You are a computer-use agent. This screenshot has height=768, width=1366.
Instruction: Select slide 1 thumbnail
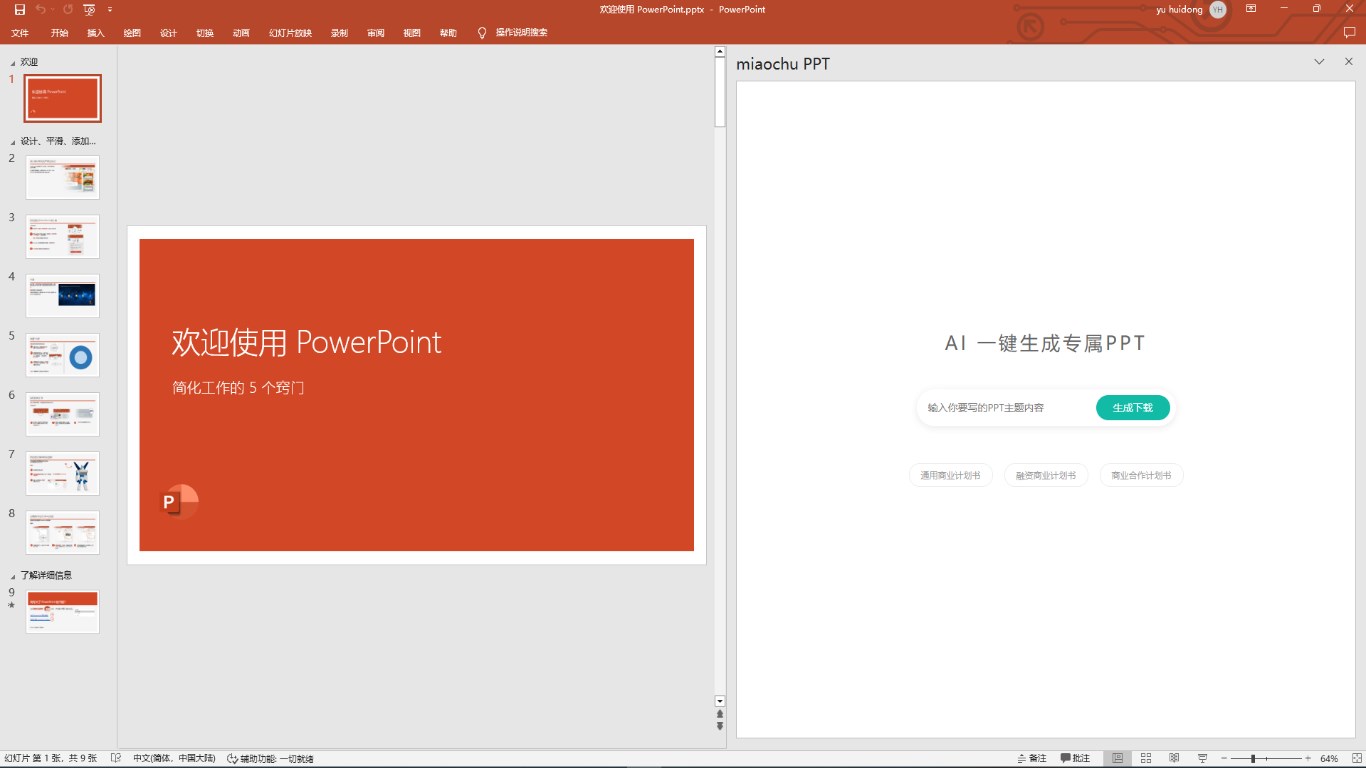tap(63, 98)
